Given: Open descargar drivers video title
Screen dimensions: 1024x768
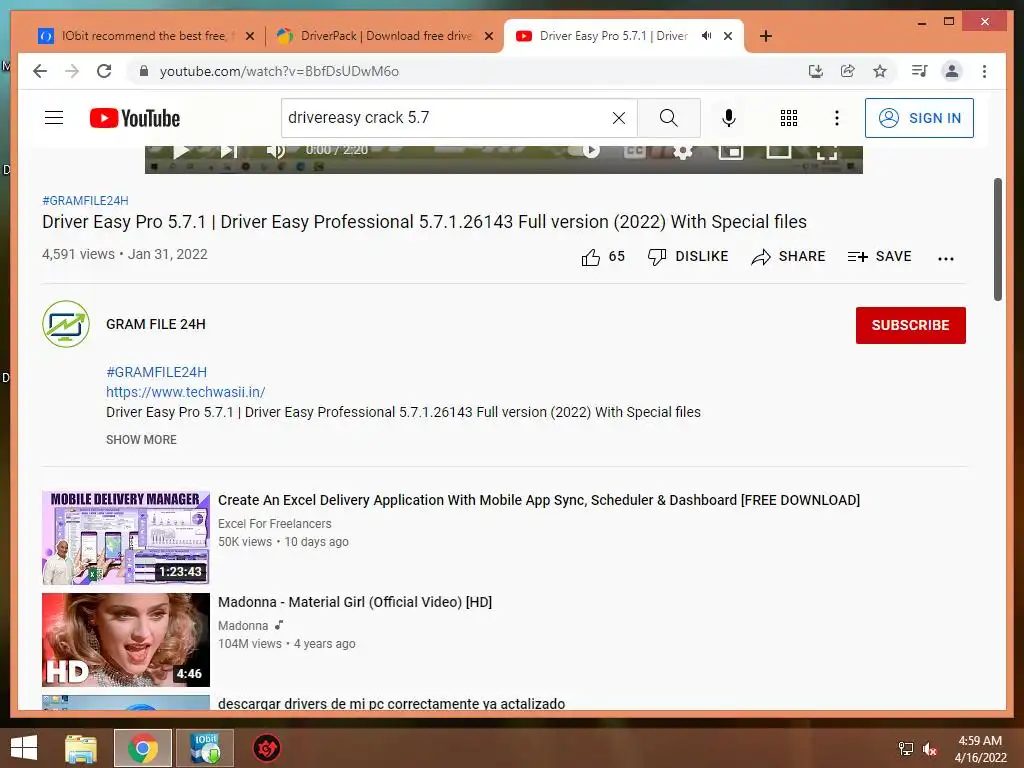Looking at the screenshot, I should point(391,703).
